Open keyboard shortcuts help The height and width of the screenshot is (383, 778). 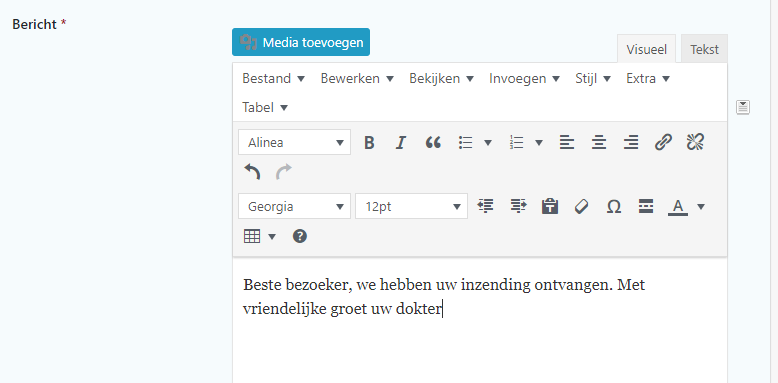(300, 236)
